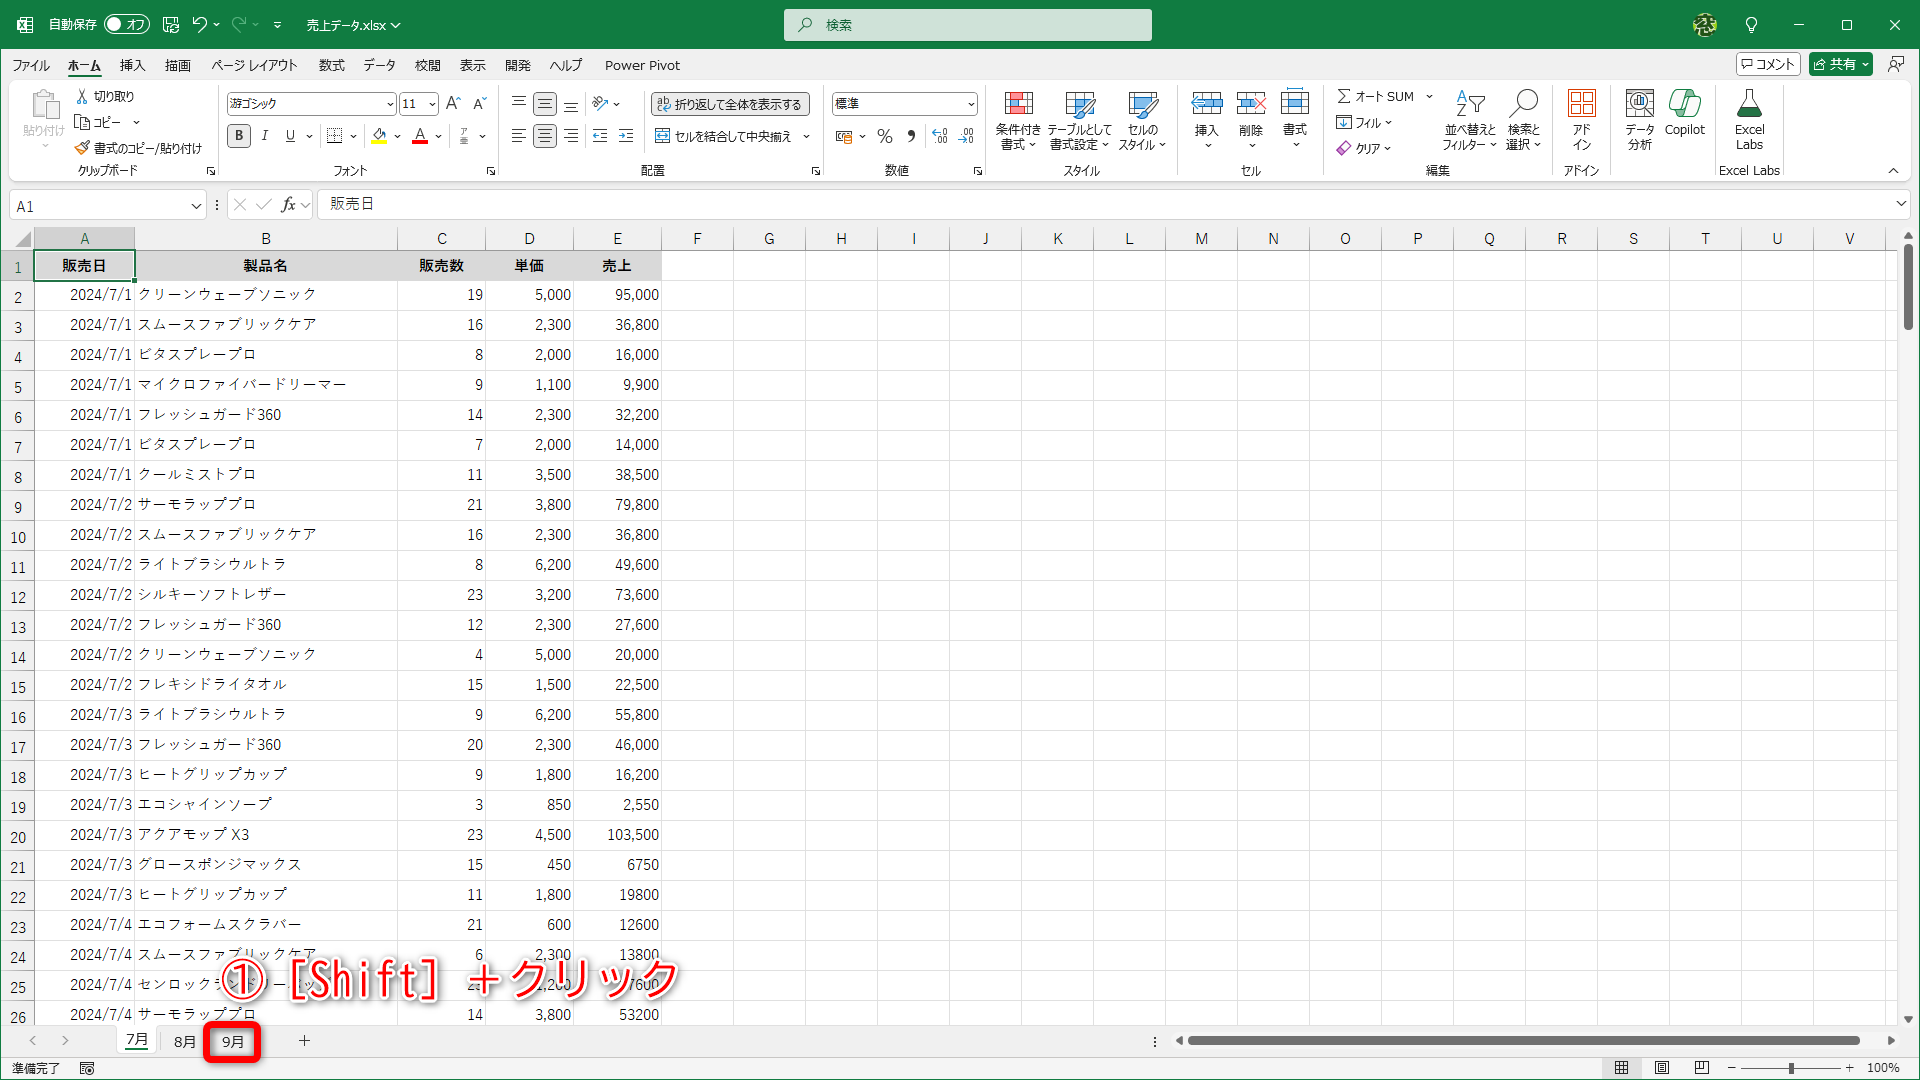Toggle the AutoSave switch
1920x1080 pixels.
pos(126,24)
